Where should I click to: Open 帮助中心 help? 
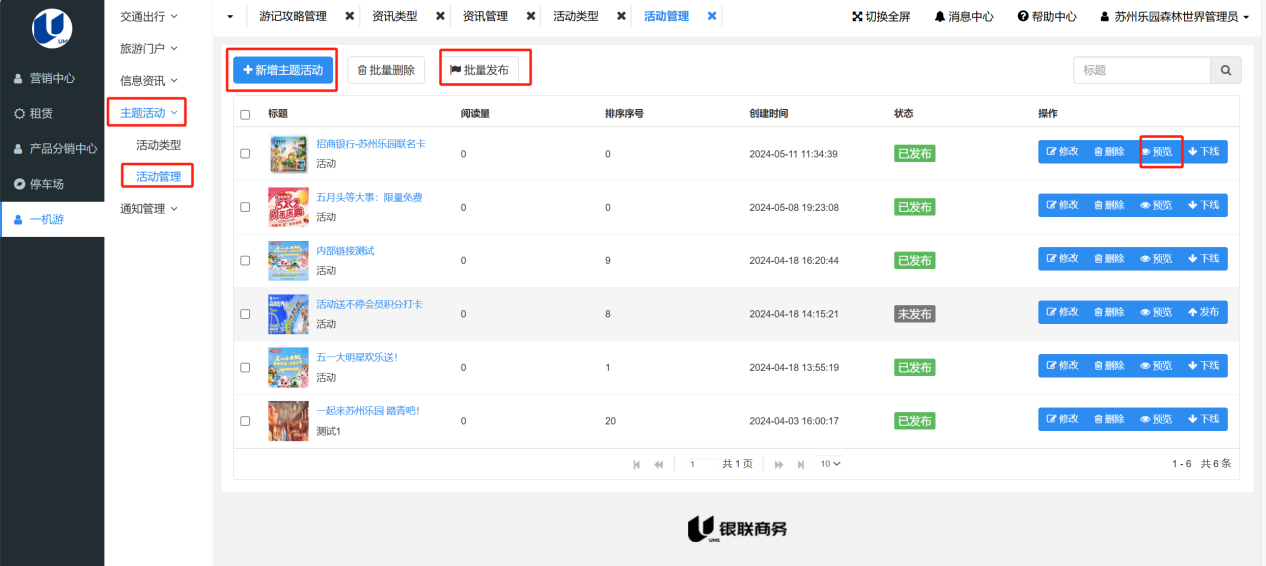(x=1047, y=17)
